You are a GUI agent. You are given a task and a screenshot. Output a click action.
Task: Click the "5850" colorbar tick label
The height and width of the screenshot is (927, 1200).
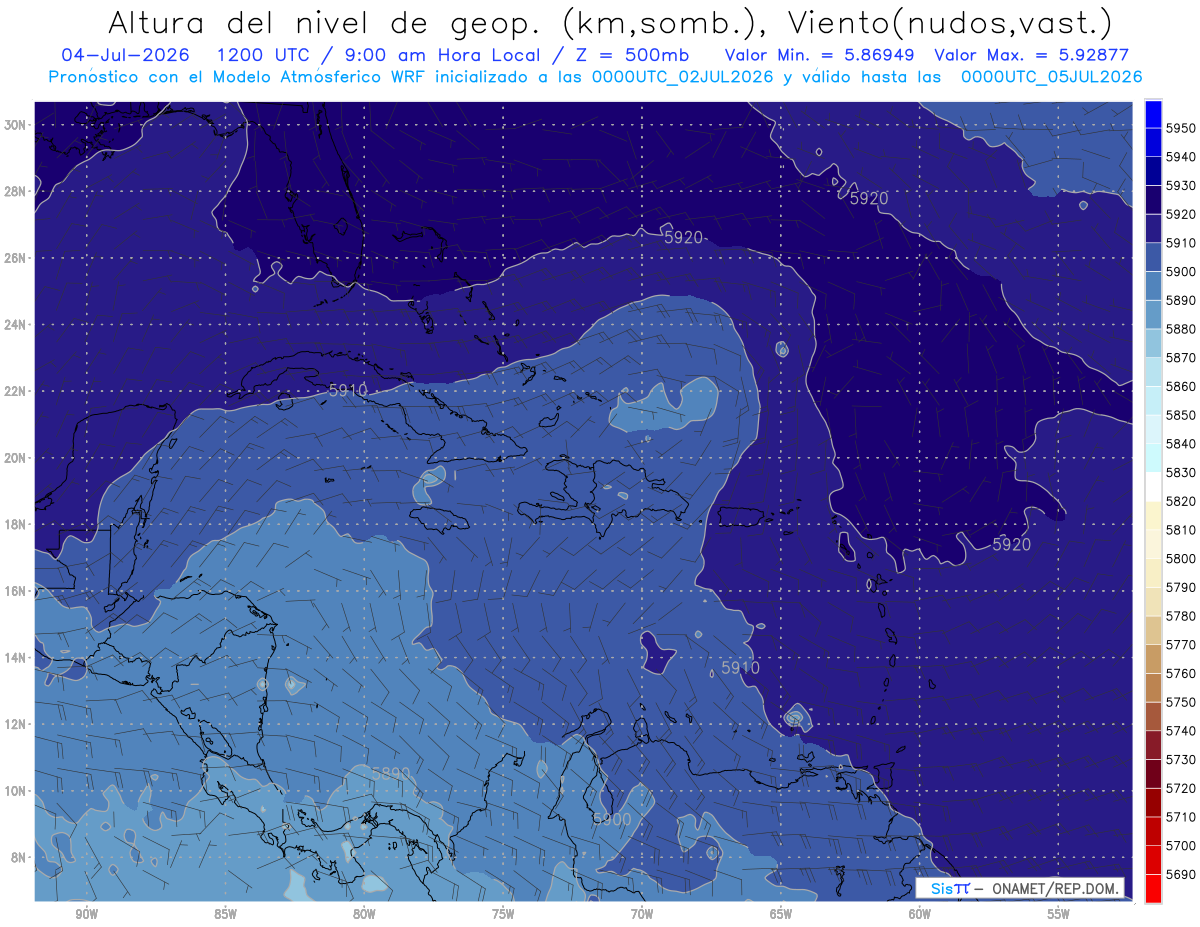(x=1181, y=415)
